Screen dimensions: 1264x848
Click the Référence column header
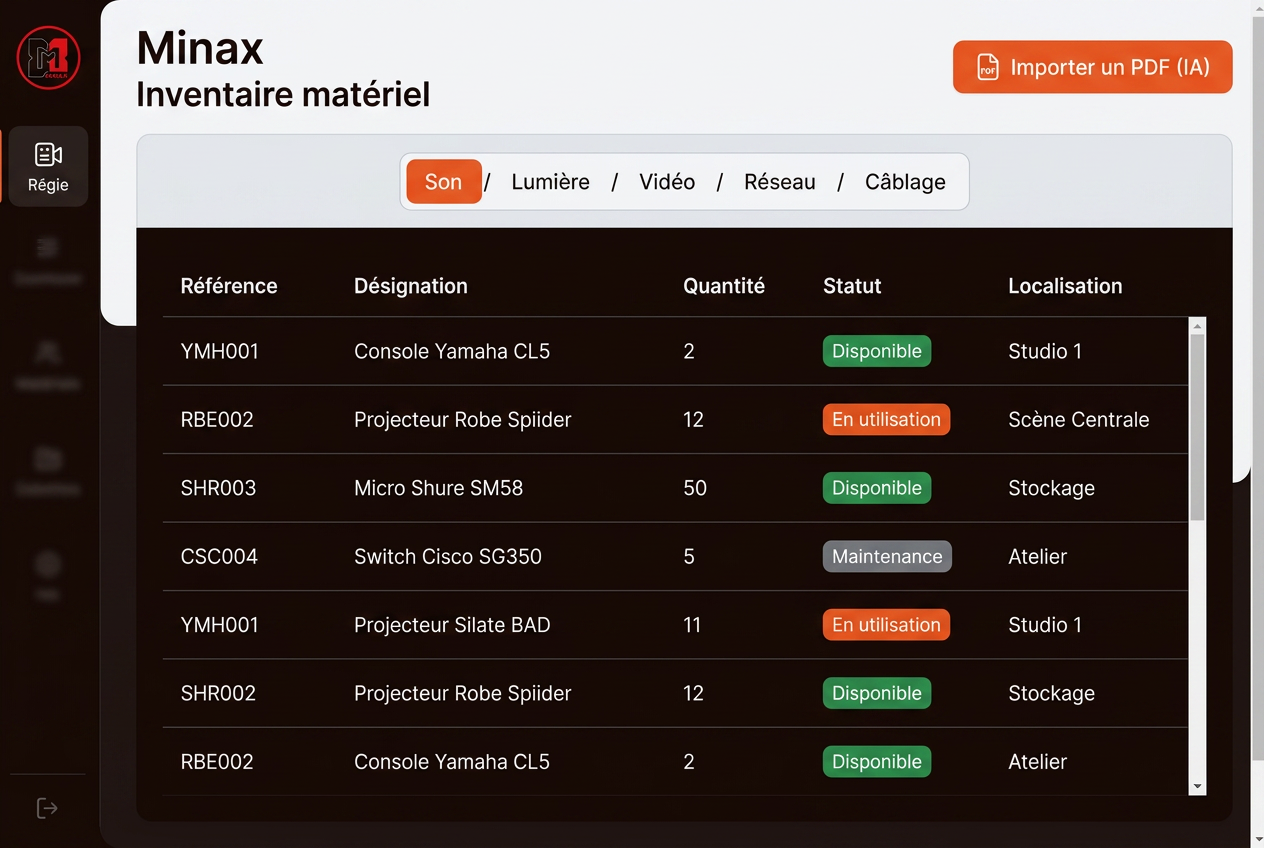229,286
